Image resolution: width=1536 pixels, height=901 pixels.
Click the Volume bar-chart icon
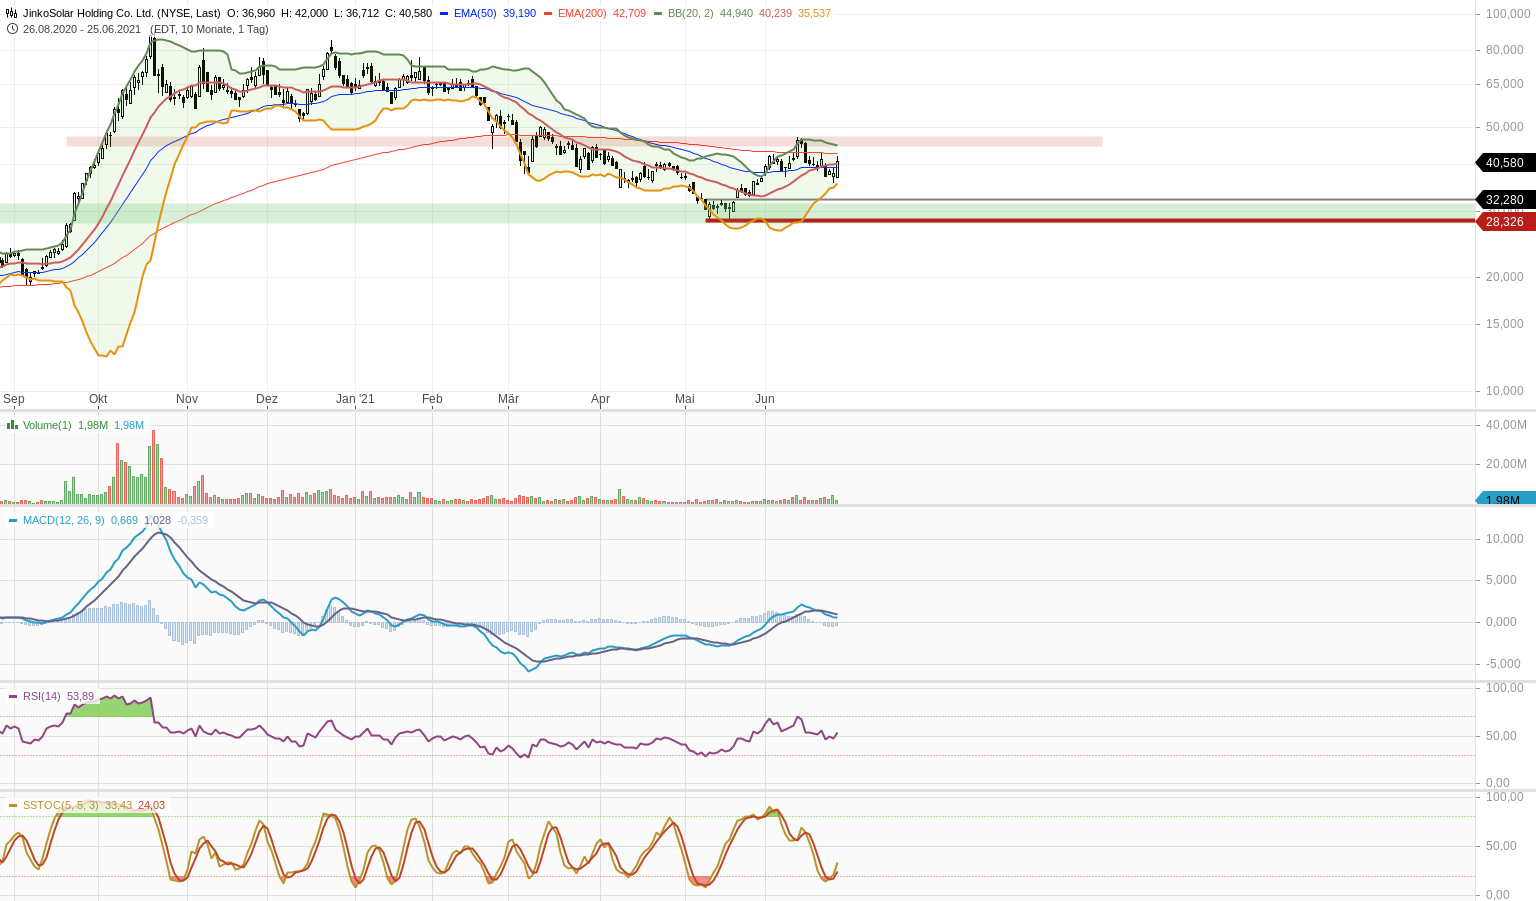pos(12,425)
